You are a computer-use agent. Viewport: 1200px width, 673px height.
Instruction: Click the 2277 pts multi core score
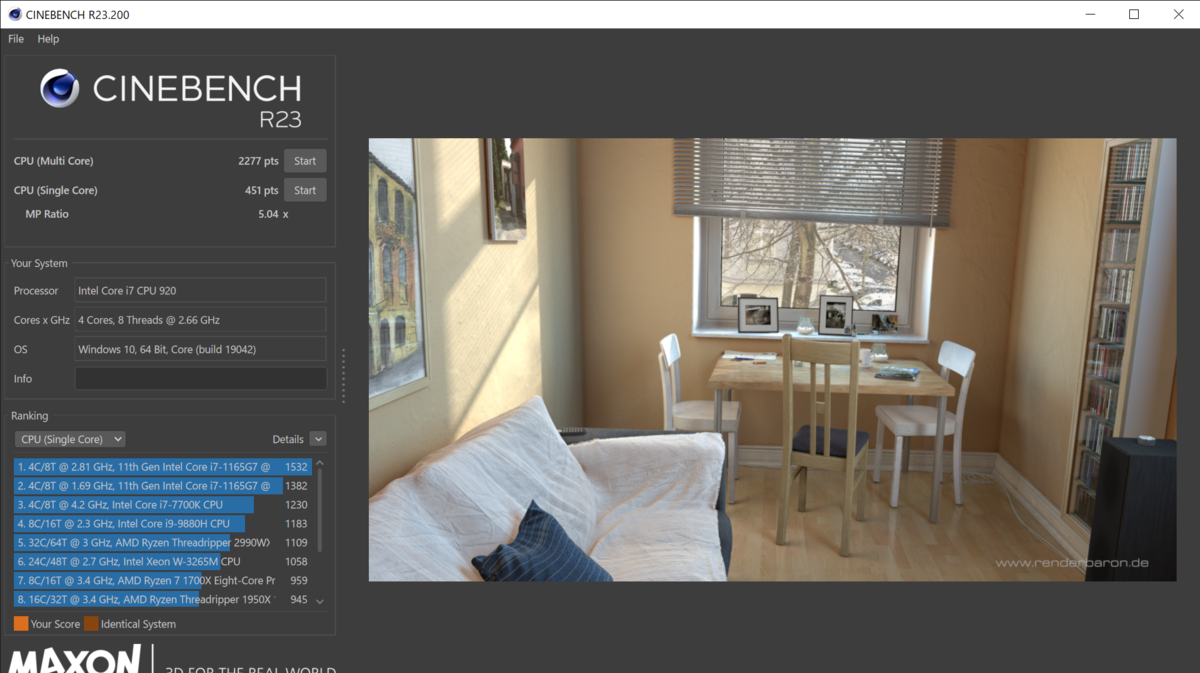258,161
